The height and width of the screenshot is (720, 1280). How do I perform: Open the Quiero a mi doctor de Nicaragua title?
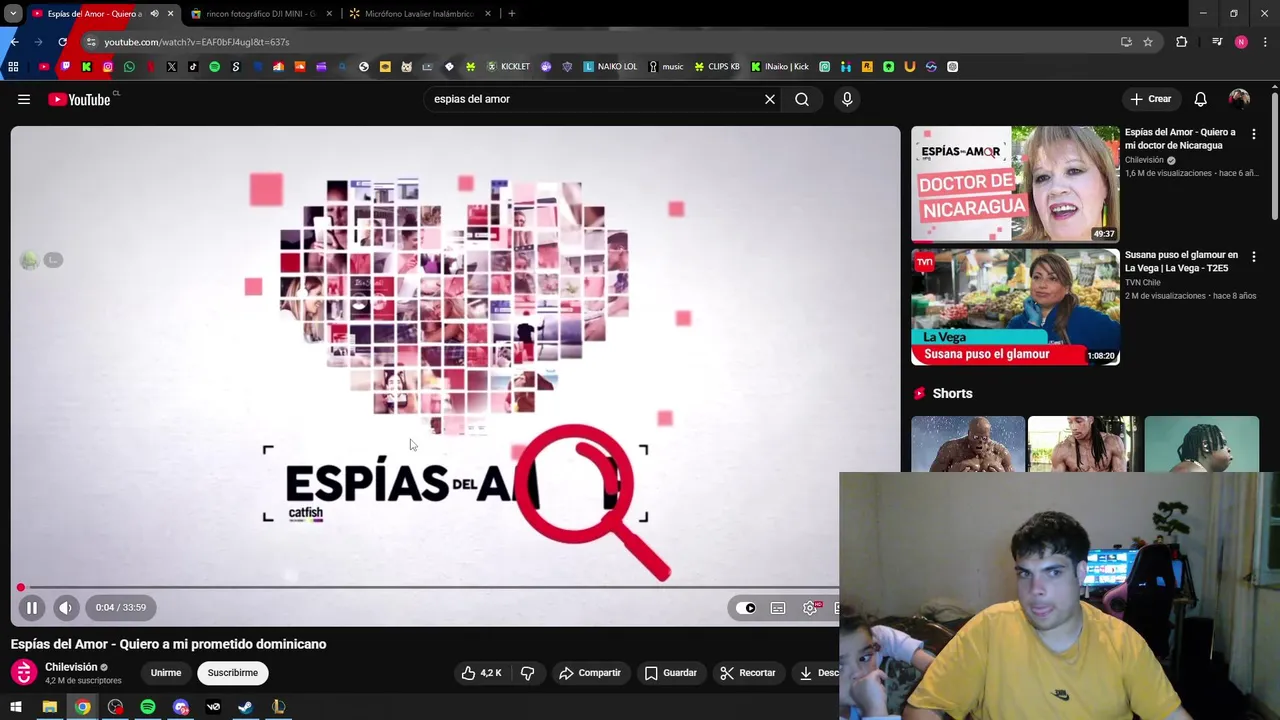tap(1180, 139)
